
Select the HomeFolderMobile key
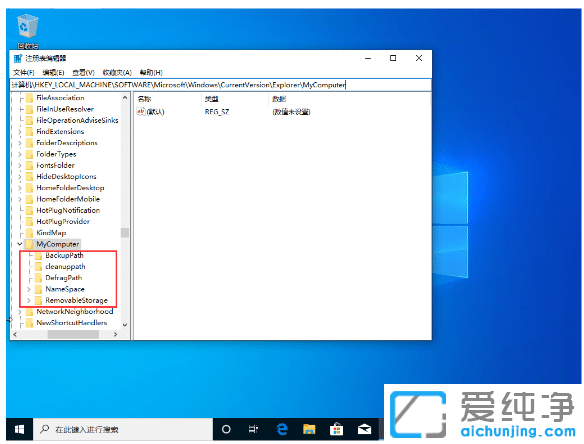point(68,199)
